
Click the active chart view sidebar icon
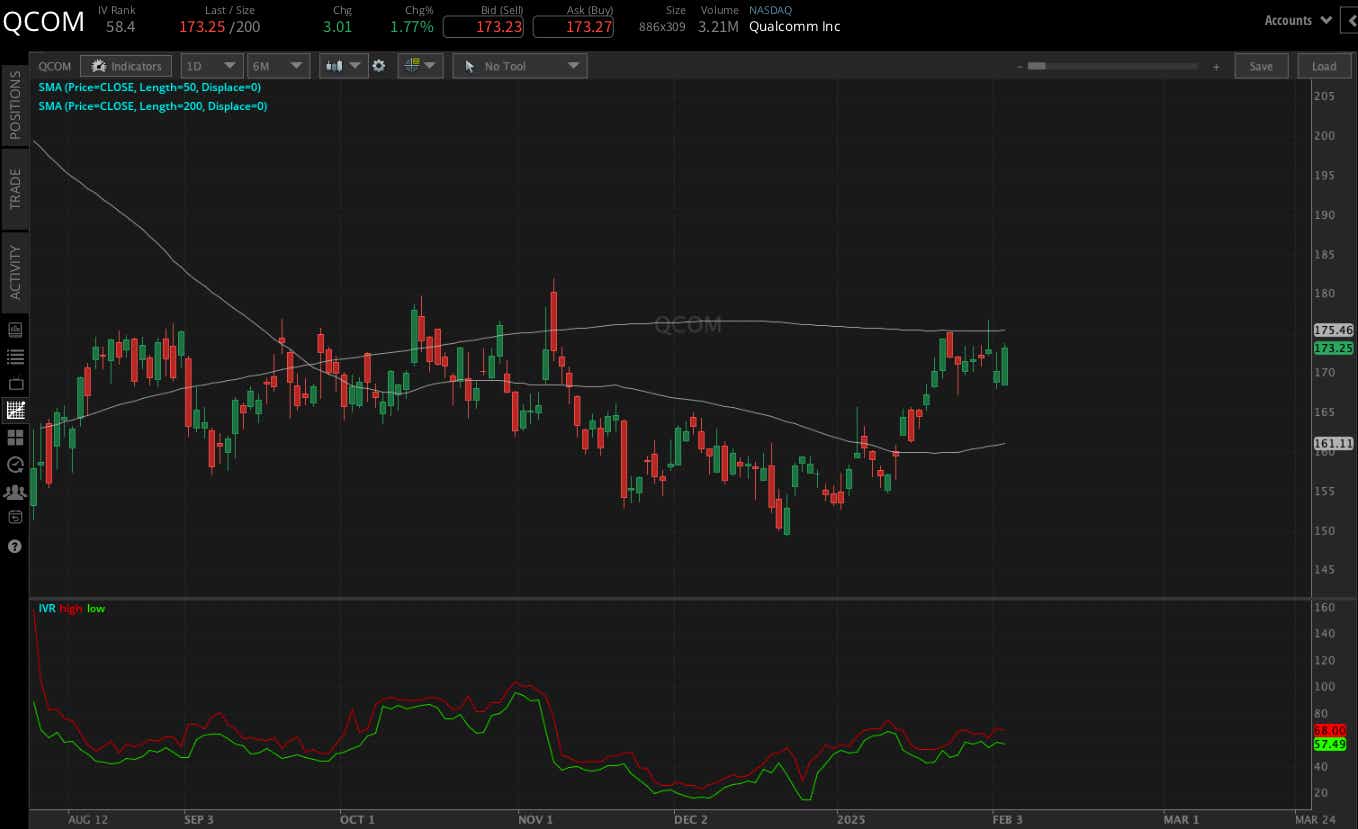click(x=15, y=410)
